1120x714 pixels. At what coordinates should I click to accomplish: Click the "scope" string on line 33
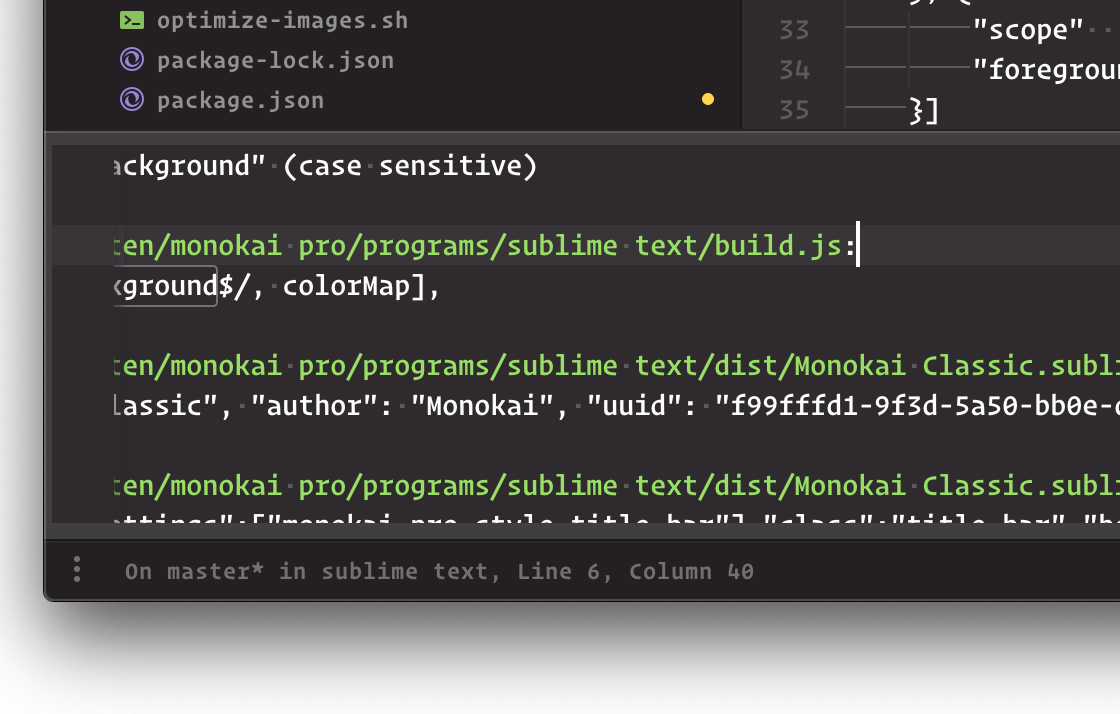(x=1028, y=30)
